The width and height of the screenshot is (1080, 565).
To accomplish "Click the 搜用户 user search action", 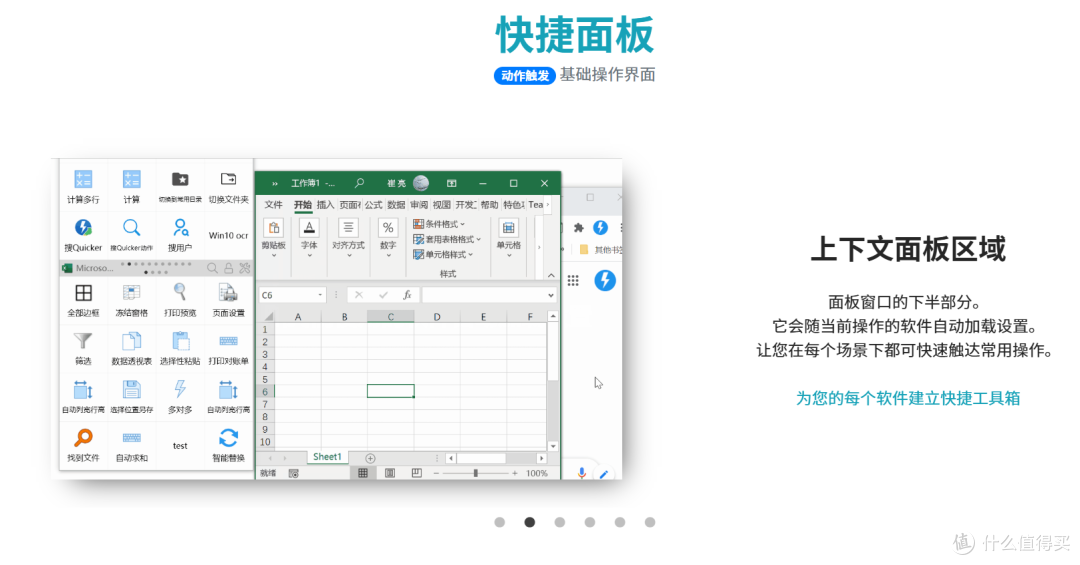I will pos(180,235).
